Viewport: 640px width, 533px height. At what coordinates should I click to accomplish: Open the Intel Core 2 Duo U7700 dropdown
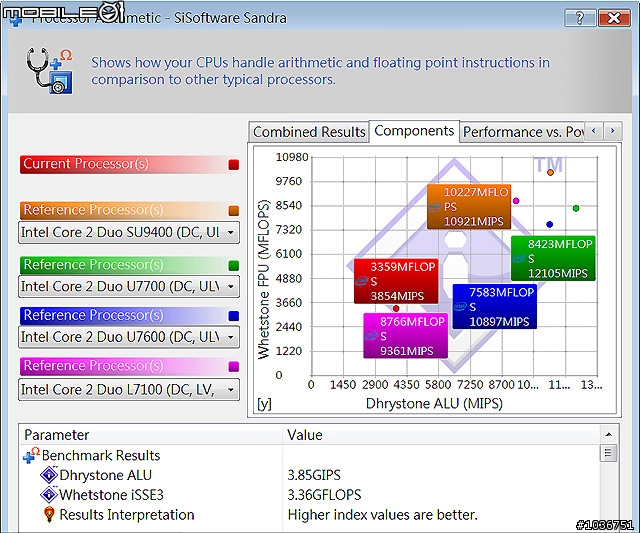[129, 286]
